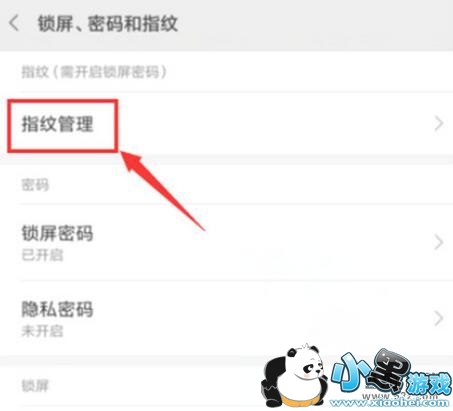Click the 密码 section header
This screenshot has width=453, height=411.
tap(35, 185)
